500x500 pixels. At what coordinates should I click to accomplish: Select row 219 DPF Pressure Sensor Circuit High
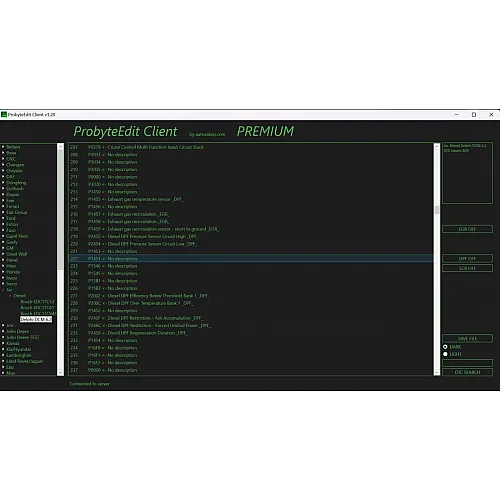251,236
